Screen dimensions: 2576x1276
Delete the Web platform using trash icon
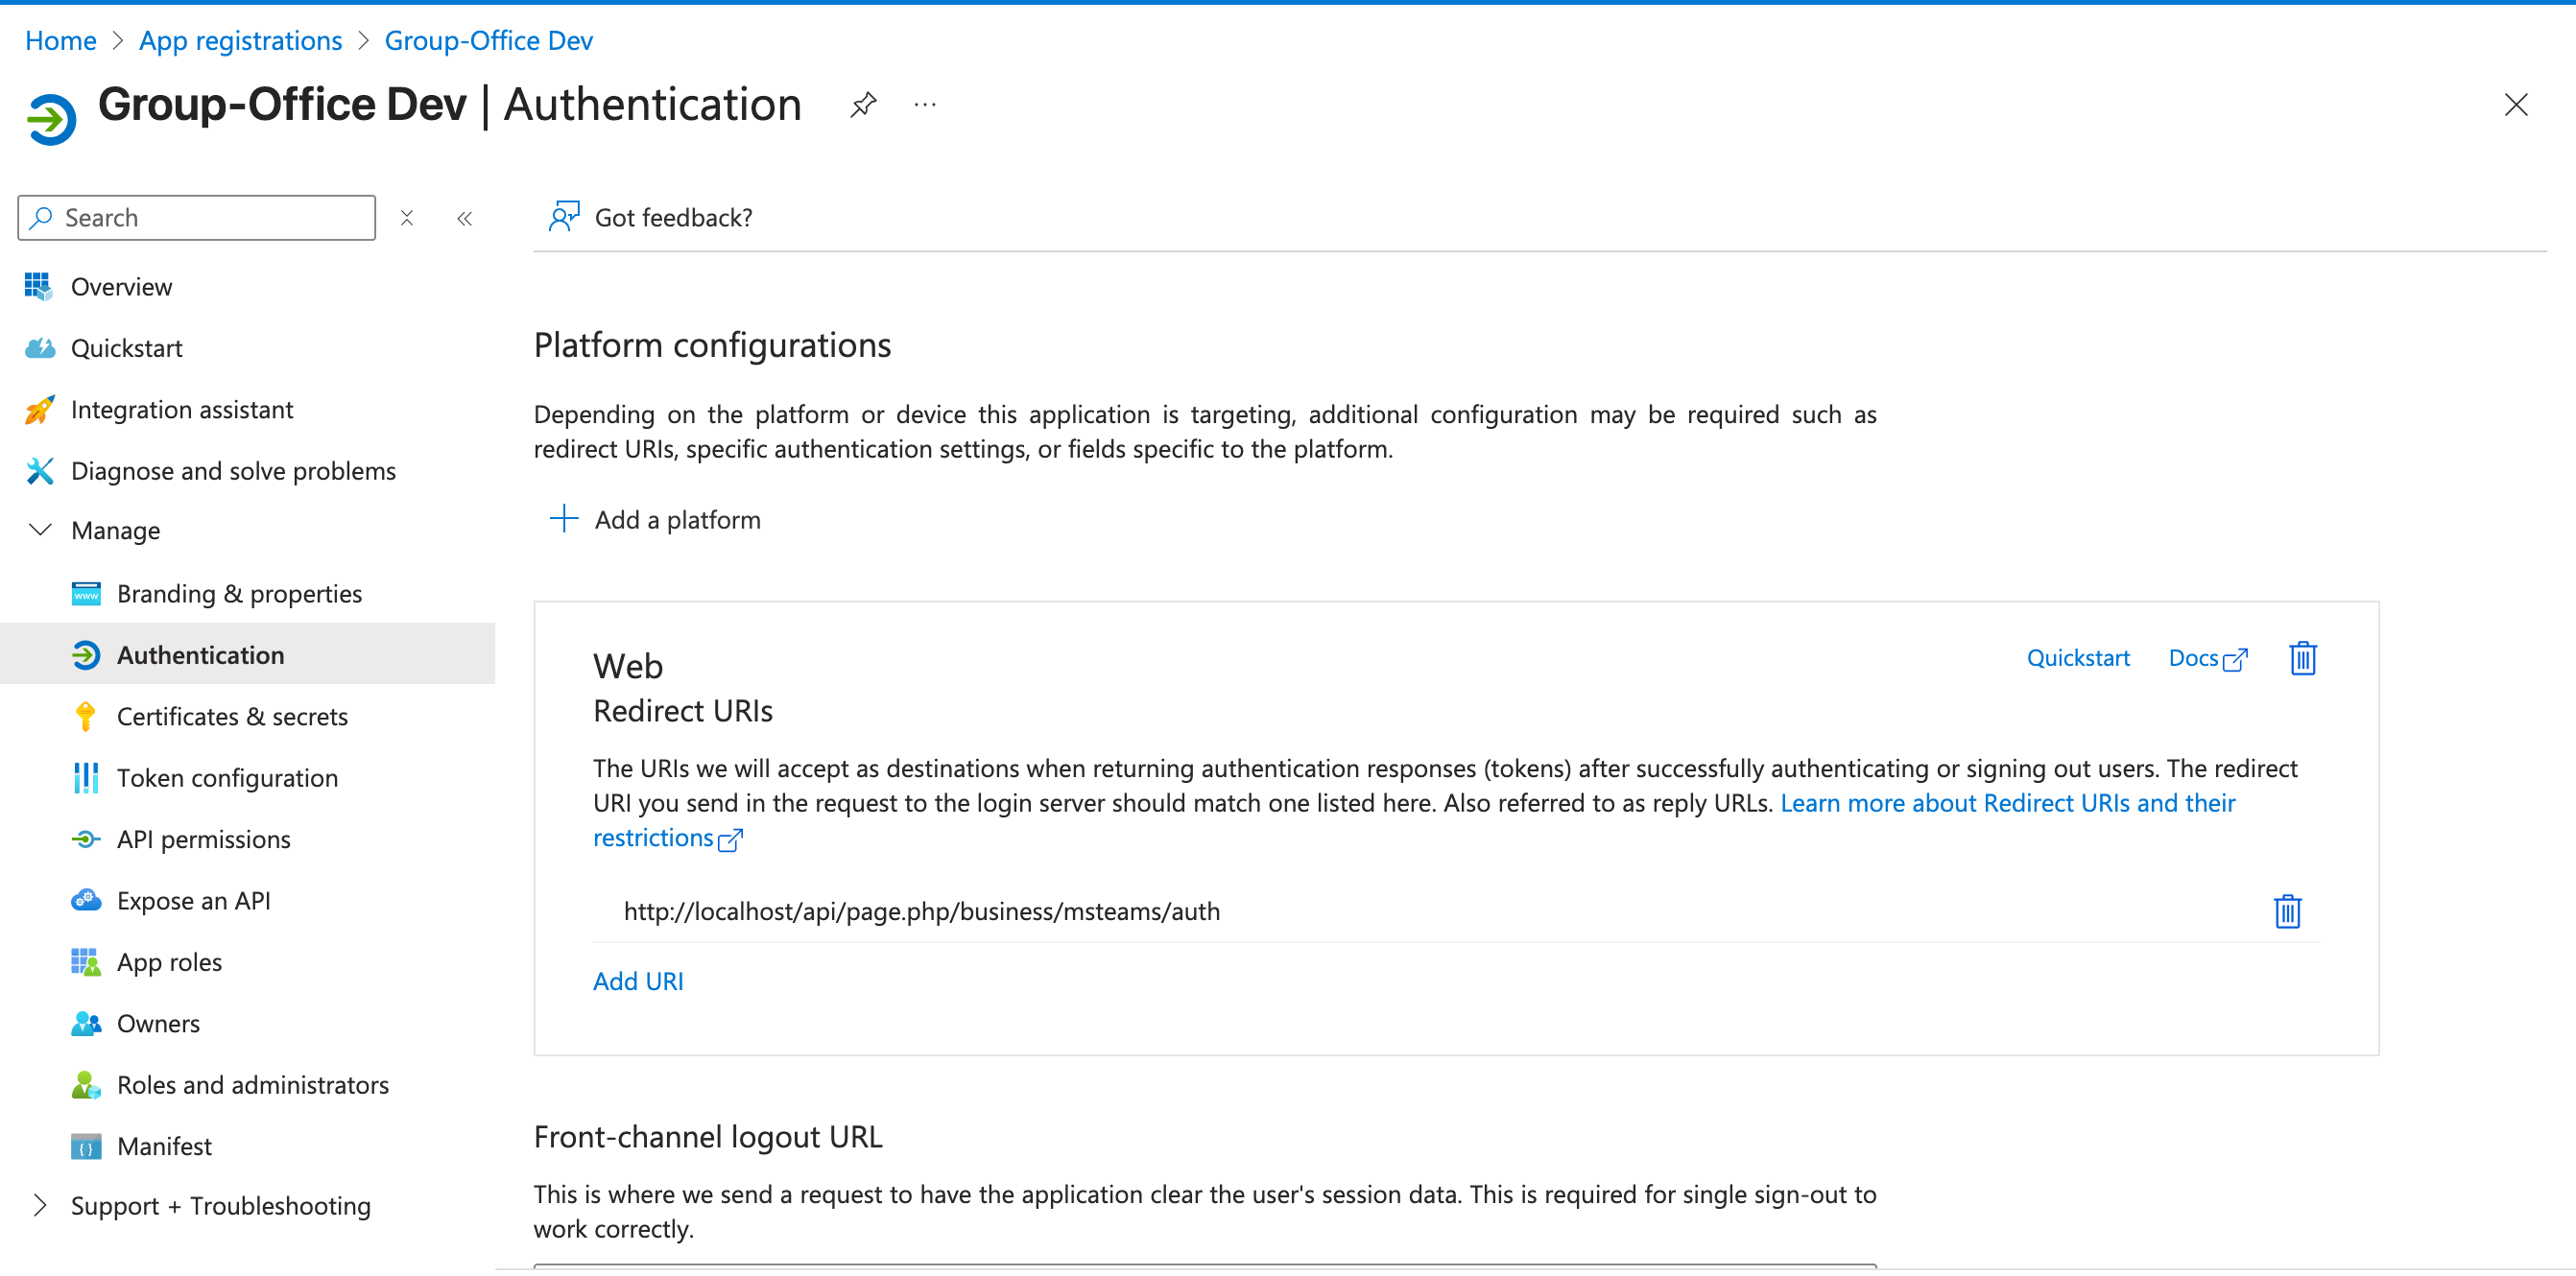(x=2302, y=658)
